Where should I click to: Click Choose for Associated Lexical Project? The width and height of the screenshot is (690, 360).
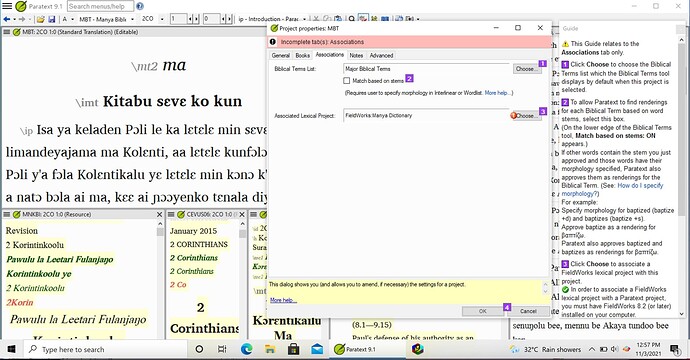527,116
